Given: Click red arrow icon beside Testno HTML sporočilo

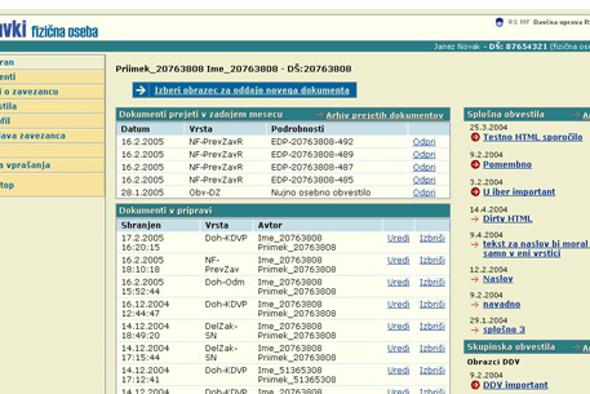Looking at the screenshot, I should click(475, 137).
